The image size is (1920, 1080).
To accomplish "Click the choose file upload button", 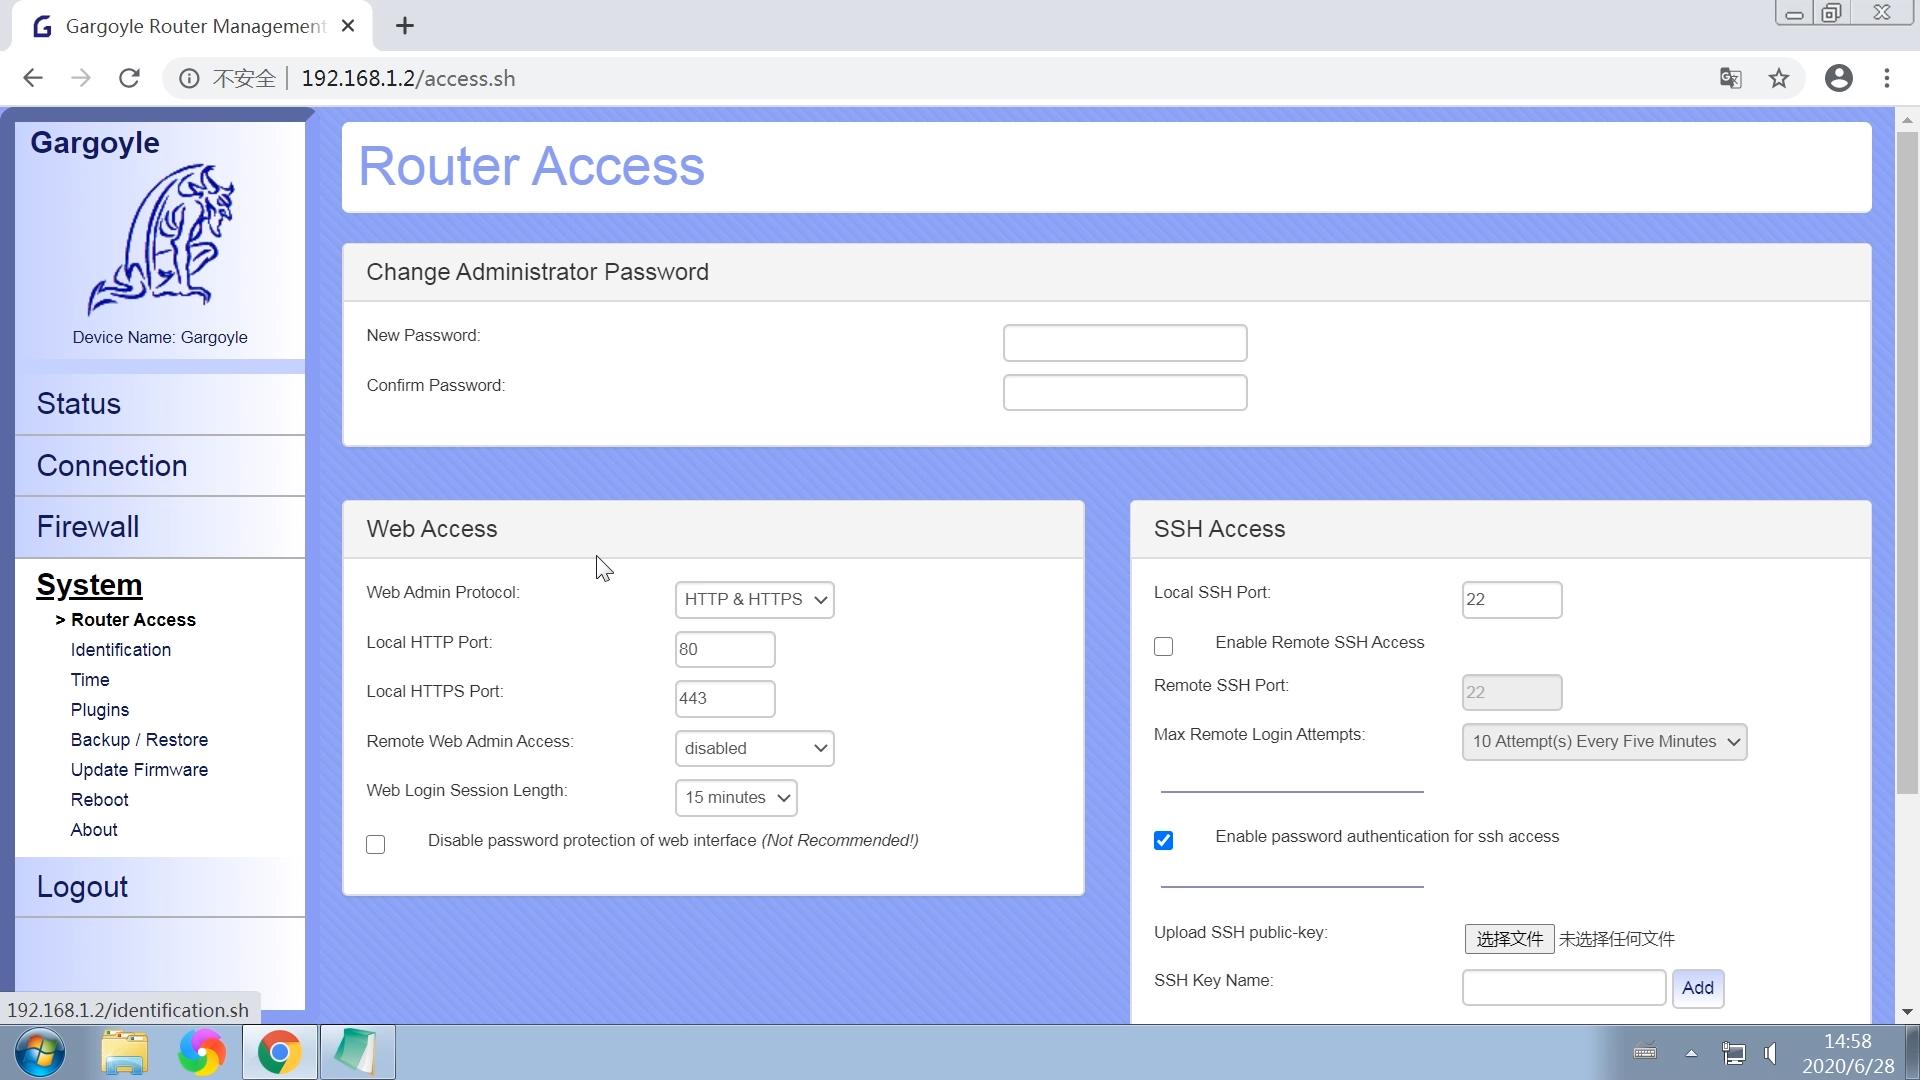I will [1508, 939].
